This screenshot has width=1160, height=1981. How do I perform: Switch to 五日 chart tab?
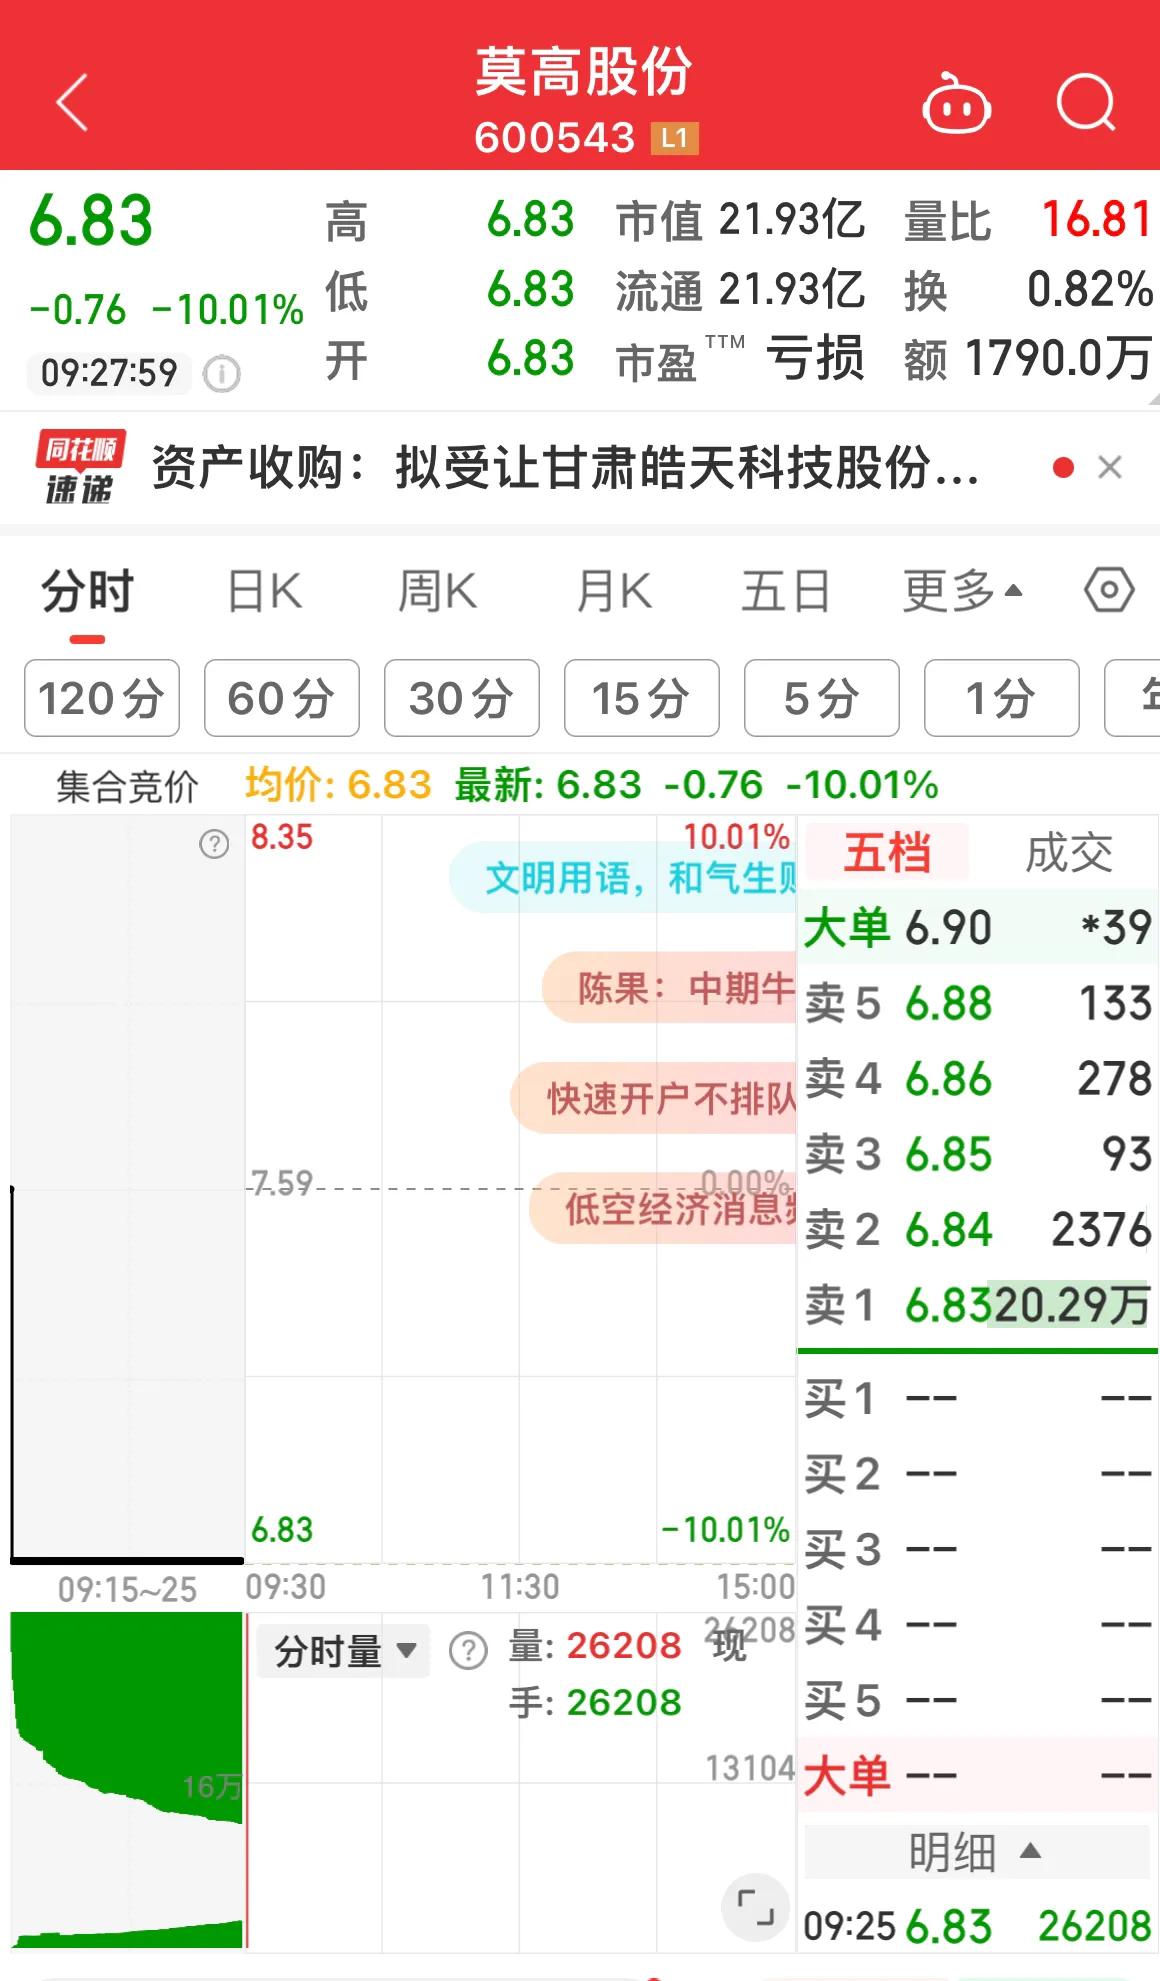[786, 591]
